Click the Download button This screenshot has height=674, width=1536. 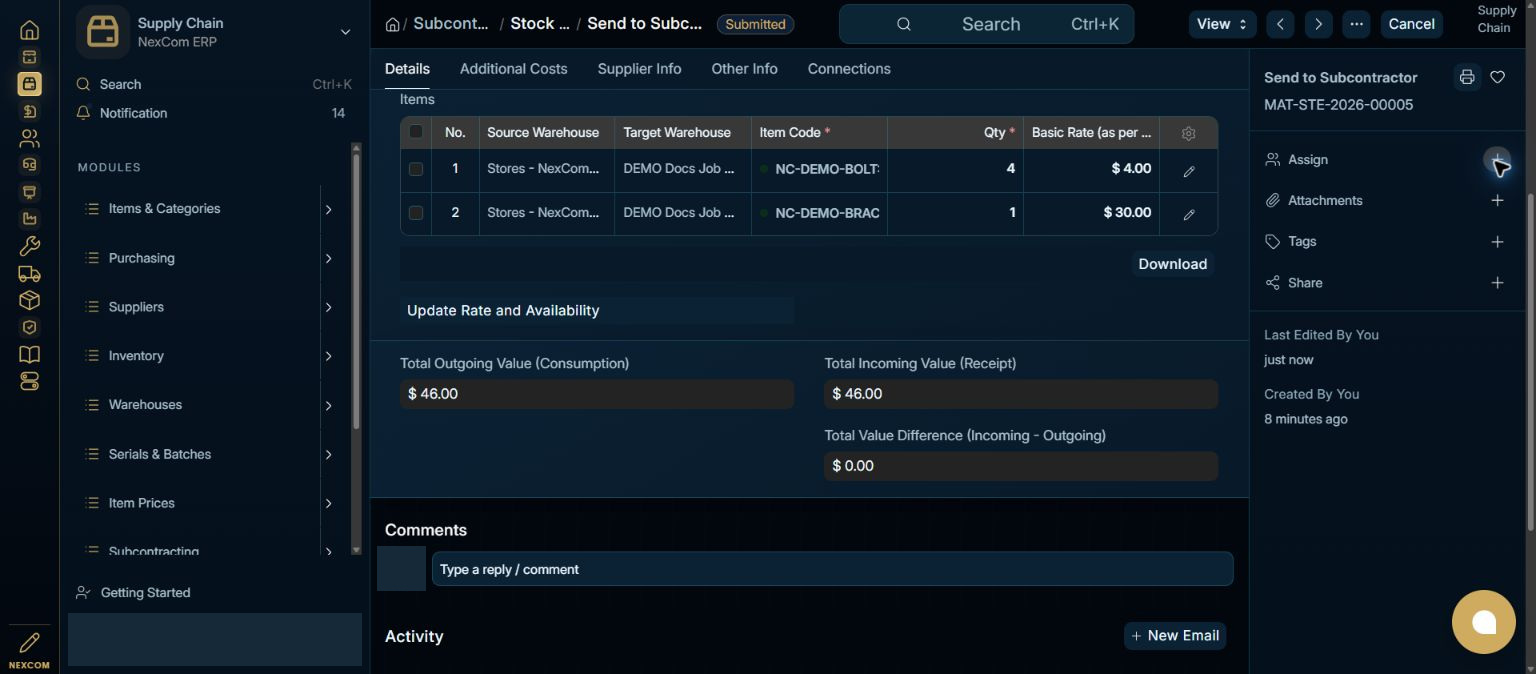click(1172, 264)
